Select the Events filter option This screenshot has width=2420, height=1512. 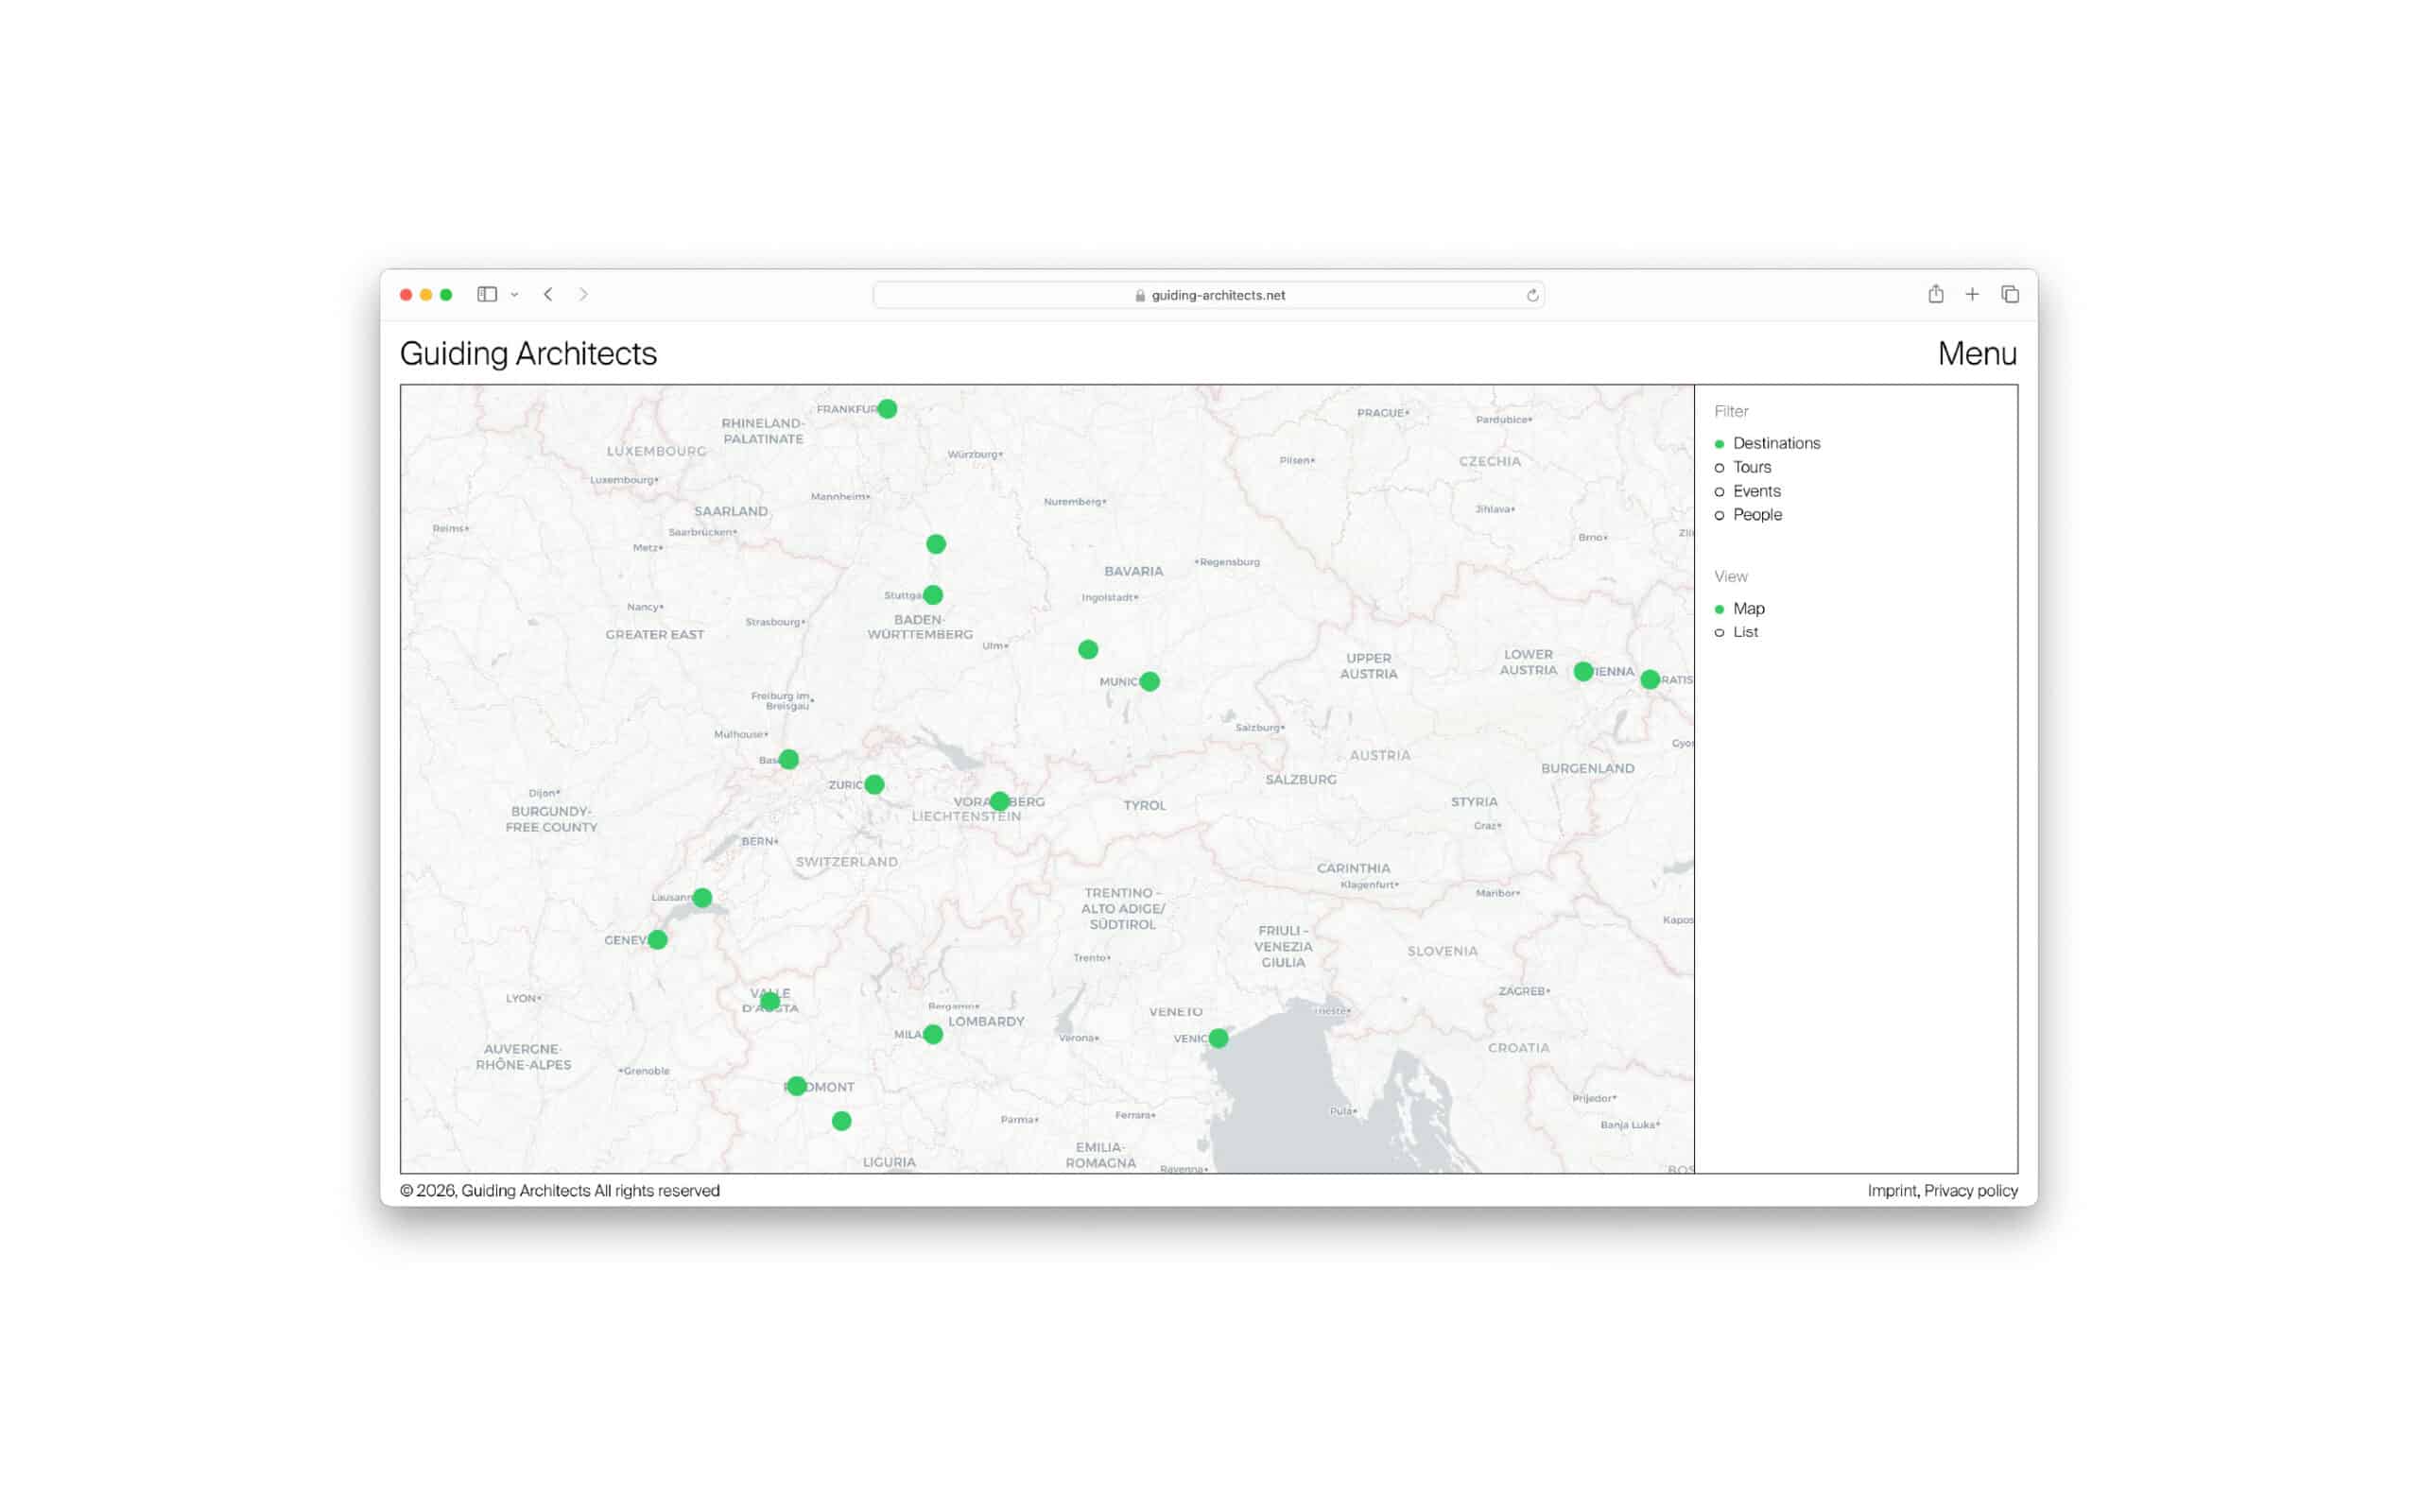click(x=1756, y=491)
